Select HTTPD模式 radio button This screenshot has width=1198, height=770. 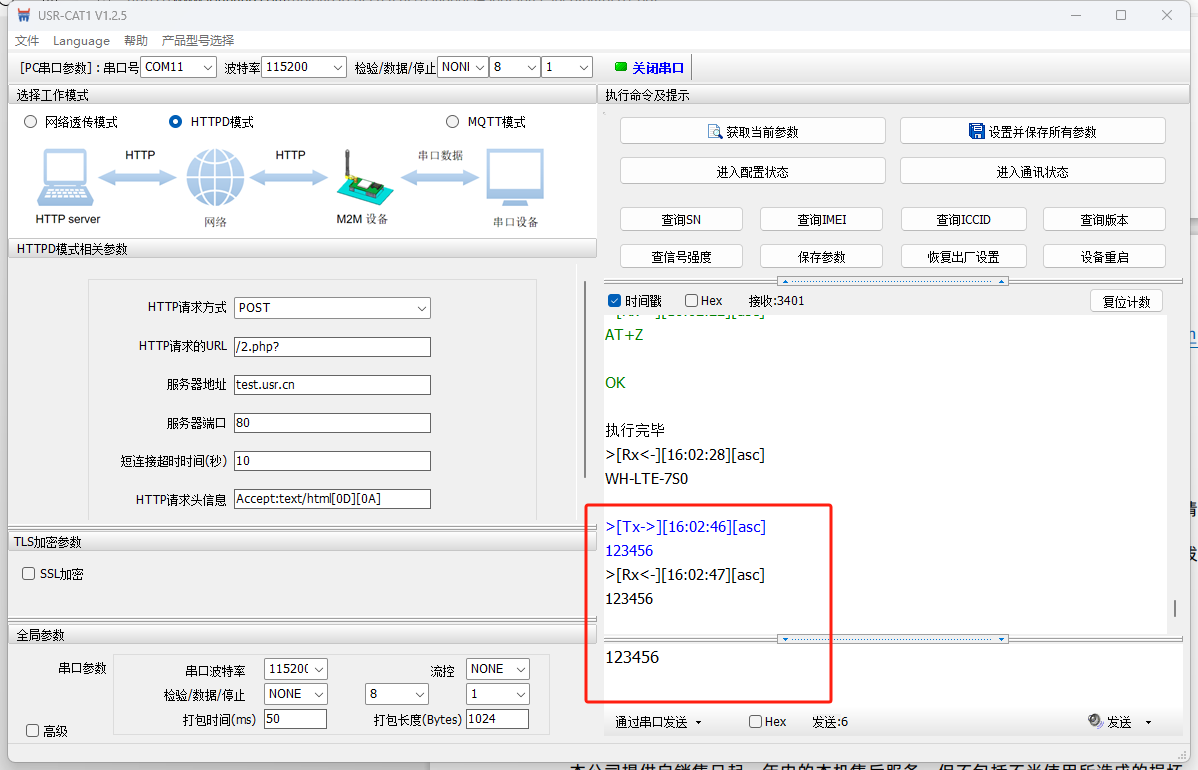(x=176, y=121)
